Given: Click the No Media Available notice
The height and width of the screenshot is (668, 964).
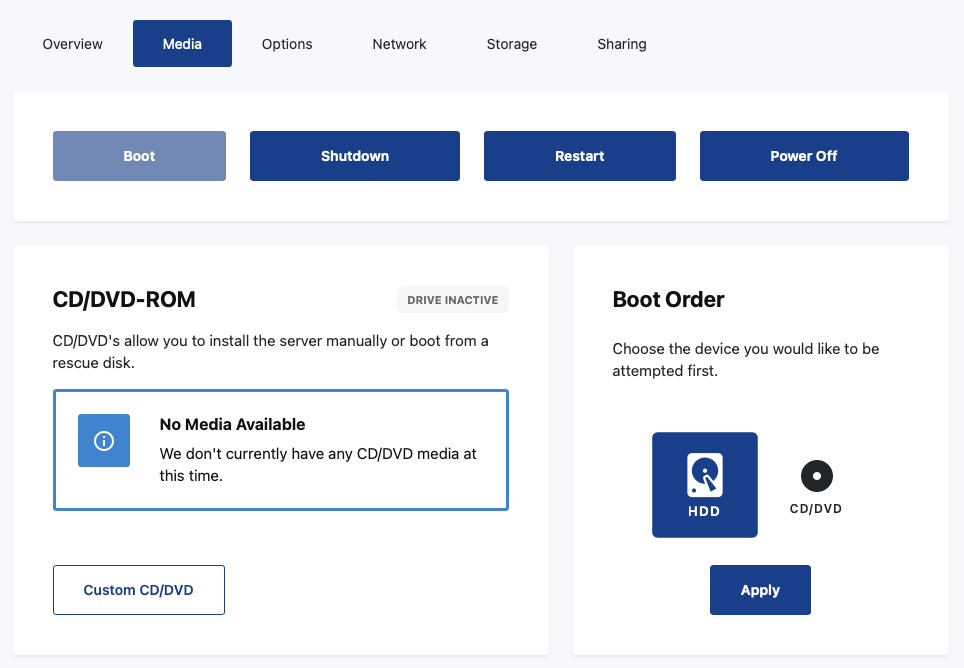Looking at the screenshot, I should tap(281, 450).
